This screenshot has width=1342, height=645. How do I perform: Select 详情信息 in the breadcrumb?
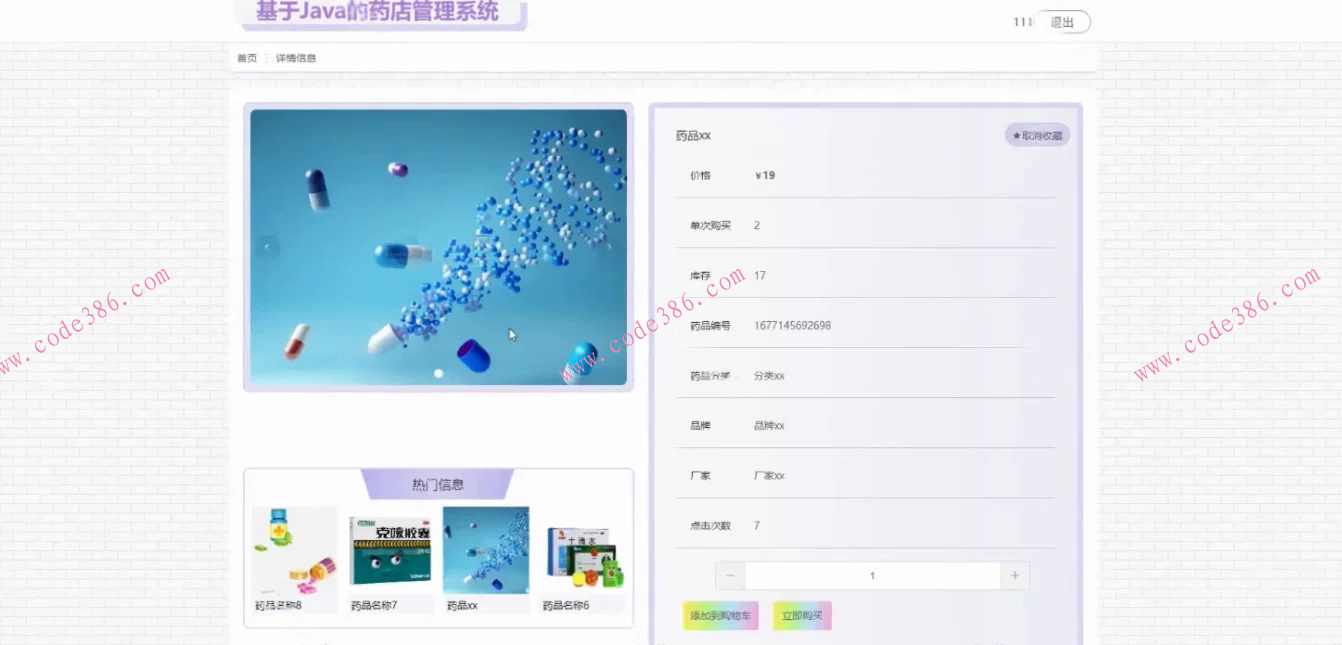click(x=294, y=58)
